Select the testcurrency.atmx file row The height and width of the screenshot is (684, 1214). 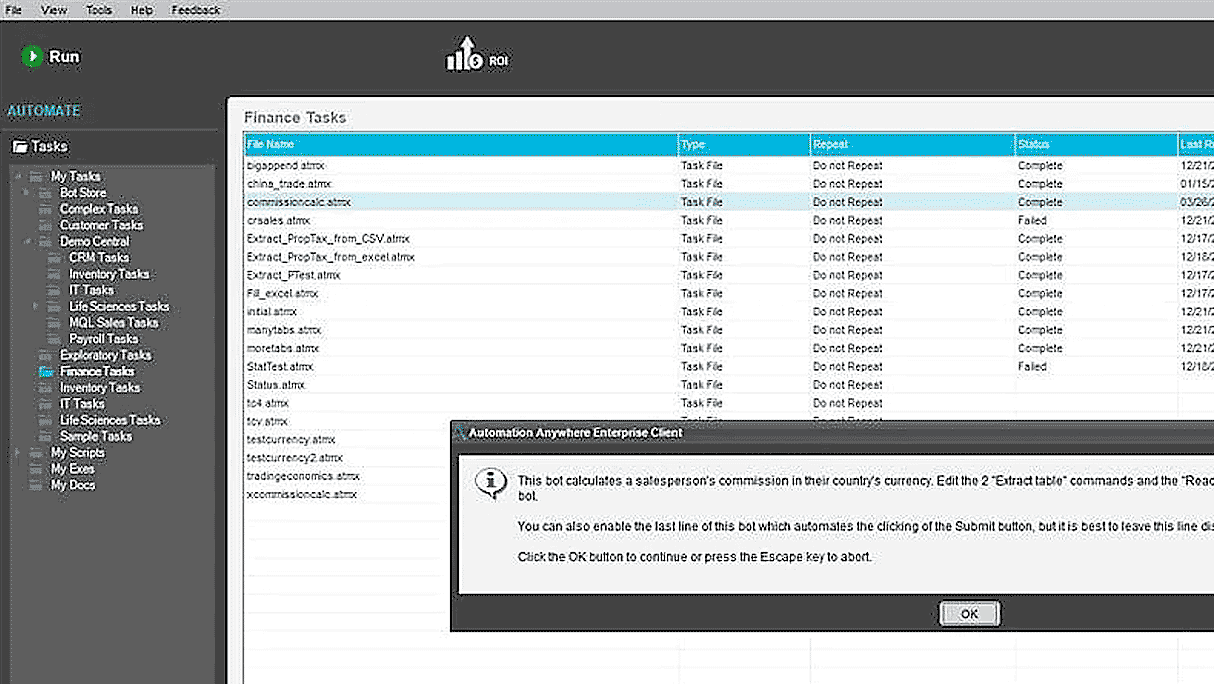coord(347,440)
